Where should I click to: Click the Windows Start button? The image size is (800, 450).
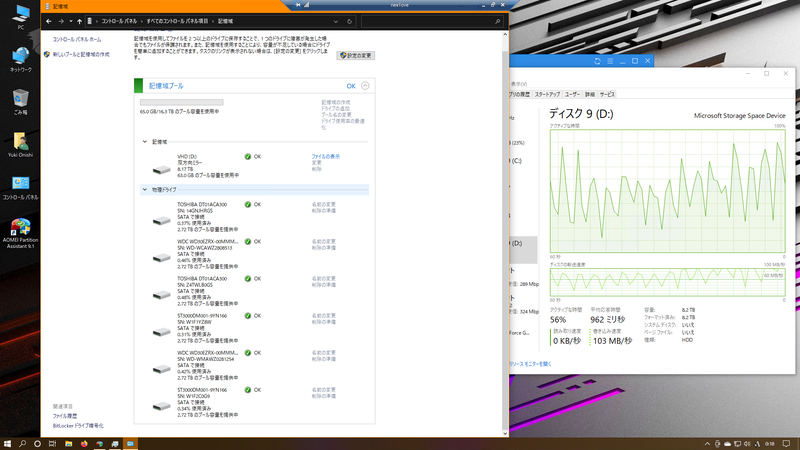9,442
